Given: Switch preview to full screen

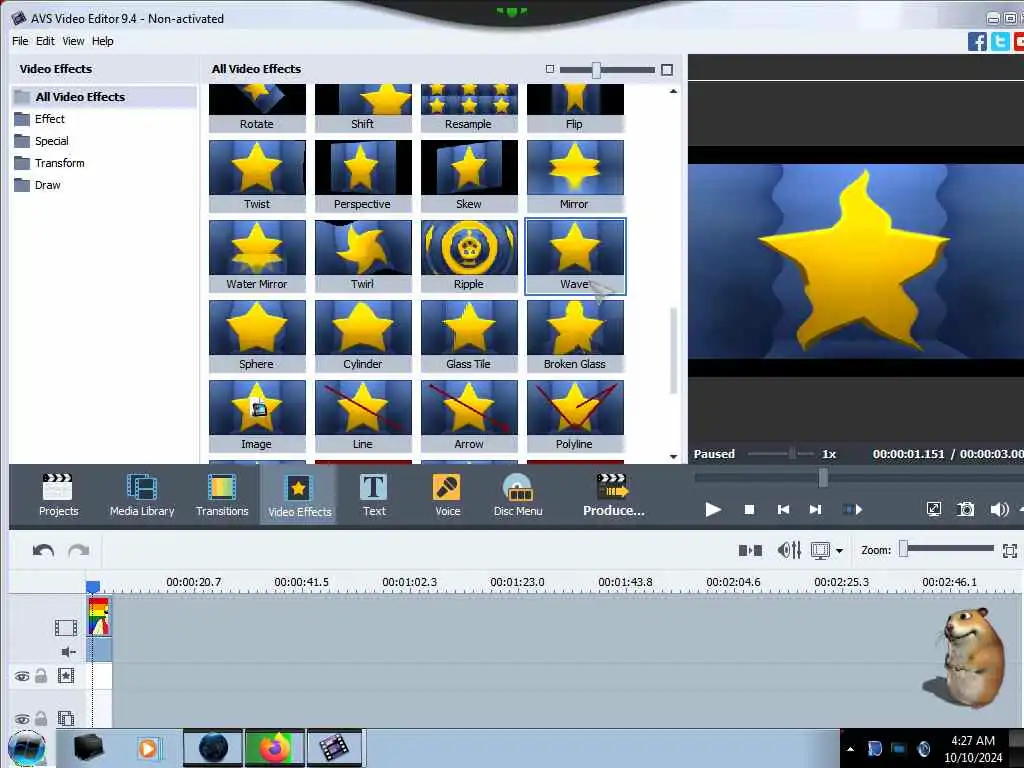Looking at the screenshot, I should [934, 509].
